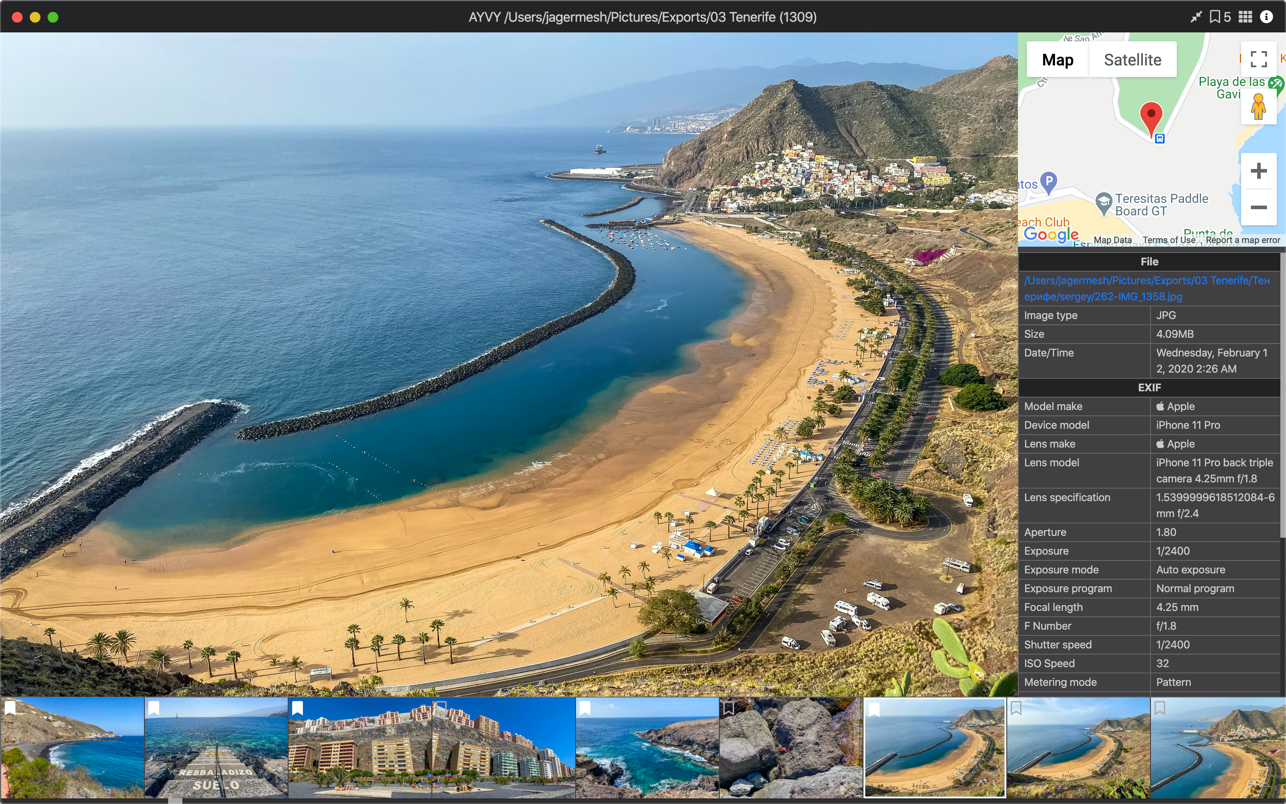Screen dimensions: 1286x804
Task: Toggle bookmark on the Resbaladizo Suelo thumbnail
Action: [x=154, y=708]
